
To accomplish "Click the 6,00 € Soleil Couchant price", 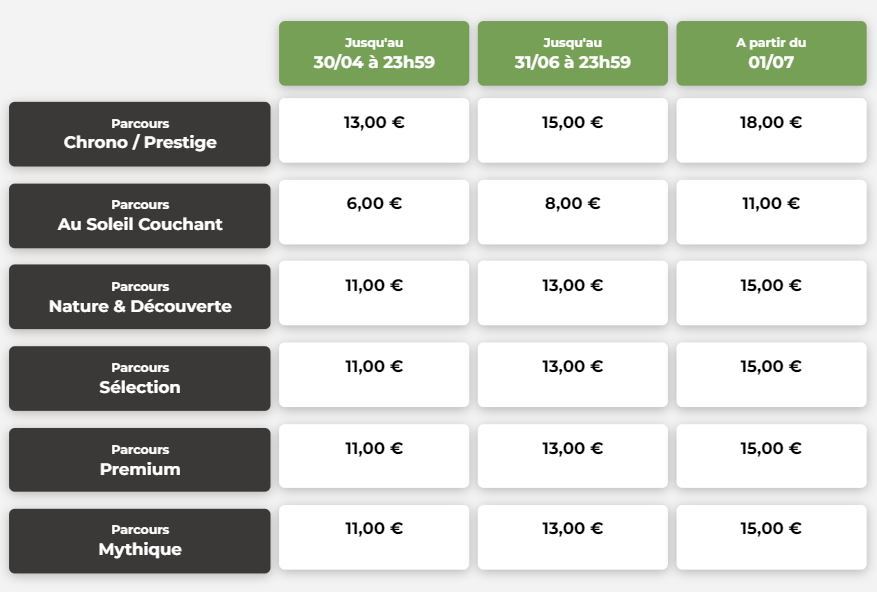I will 374,212.
